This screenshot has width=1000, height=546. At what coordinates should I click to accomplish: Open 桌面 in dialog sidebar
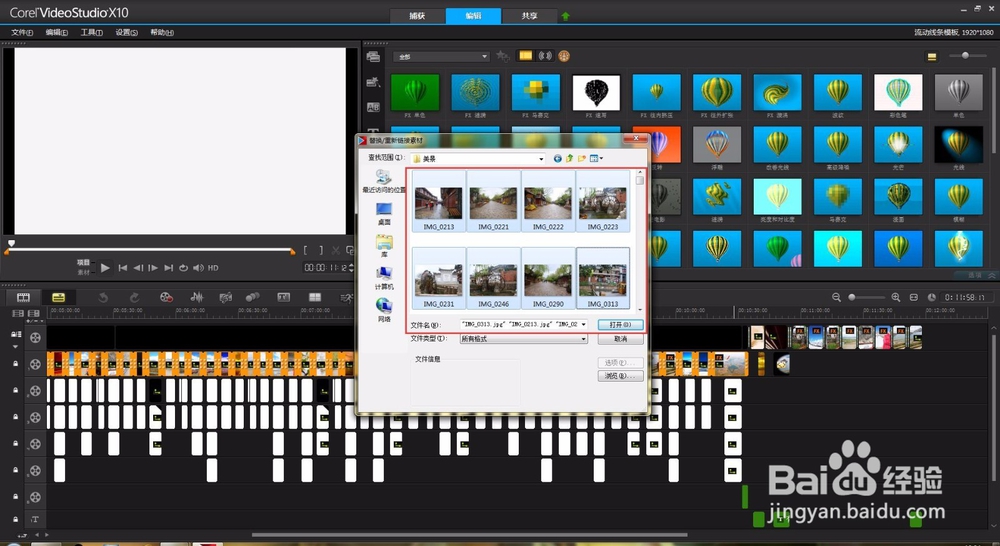pos(384,214)
